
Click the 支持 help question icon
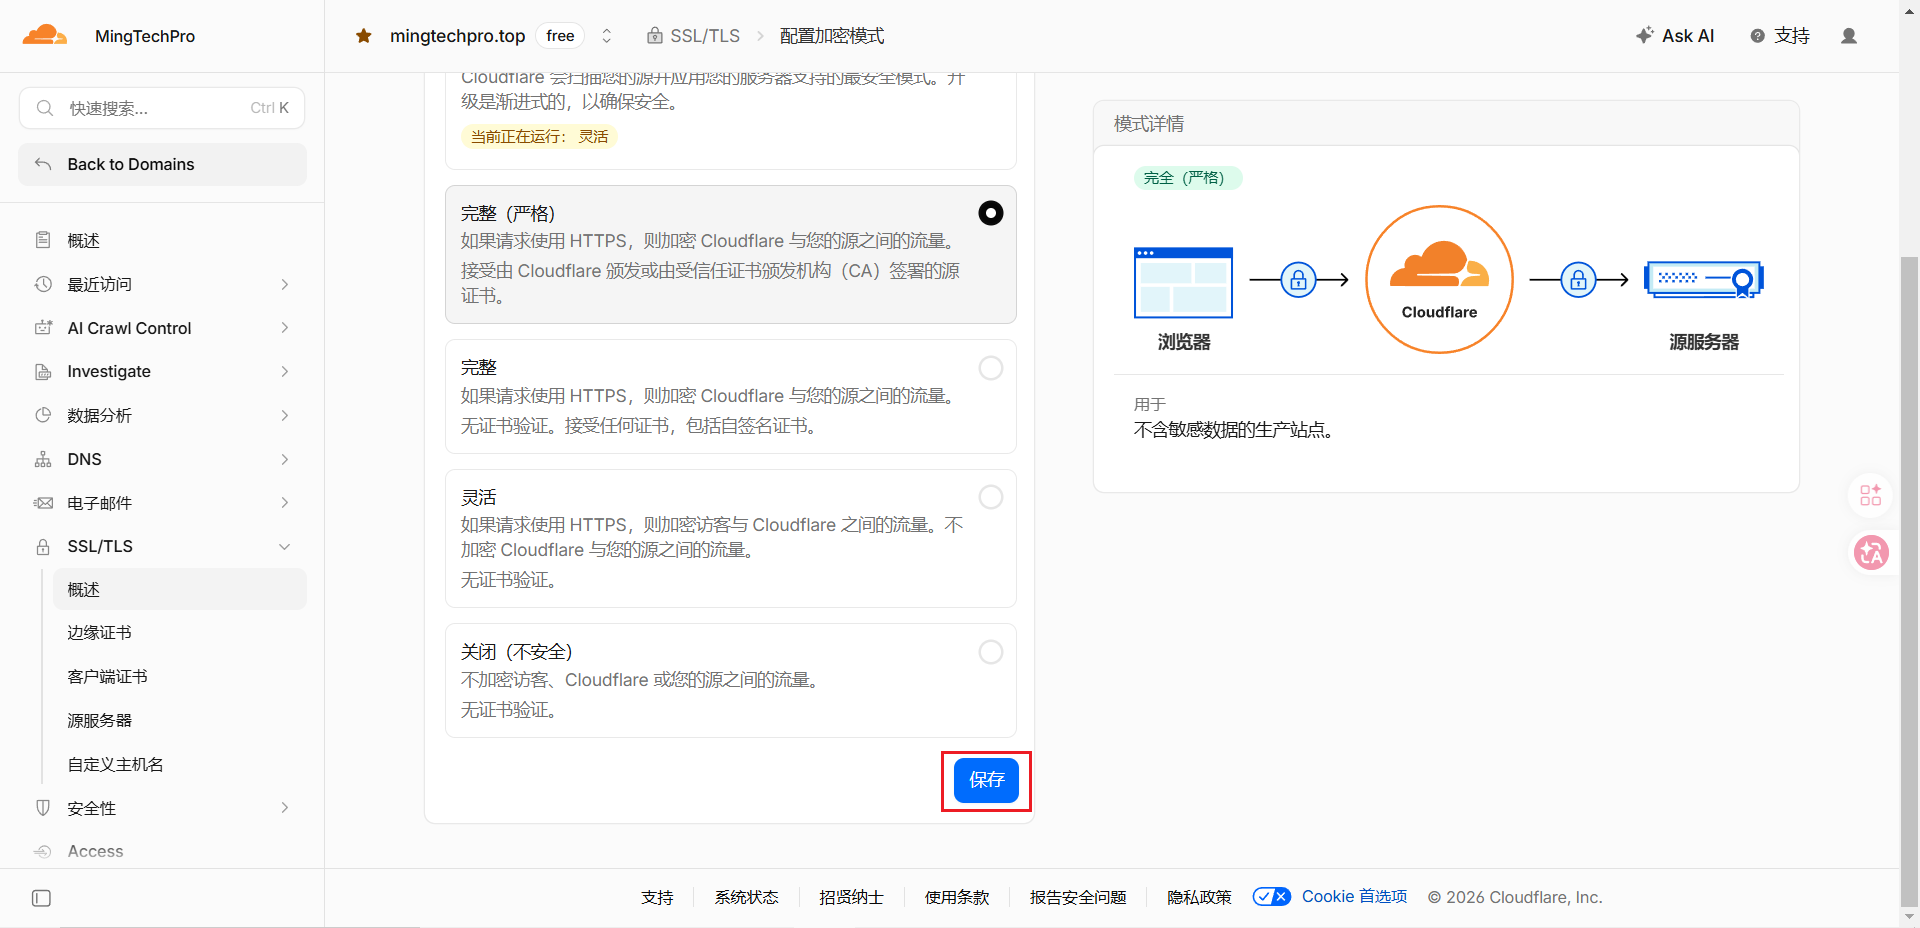[x=1757, y=36]
